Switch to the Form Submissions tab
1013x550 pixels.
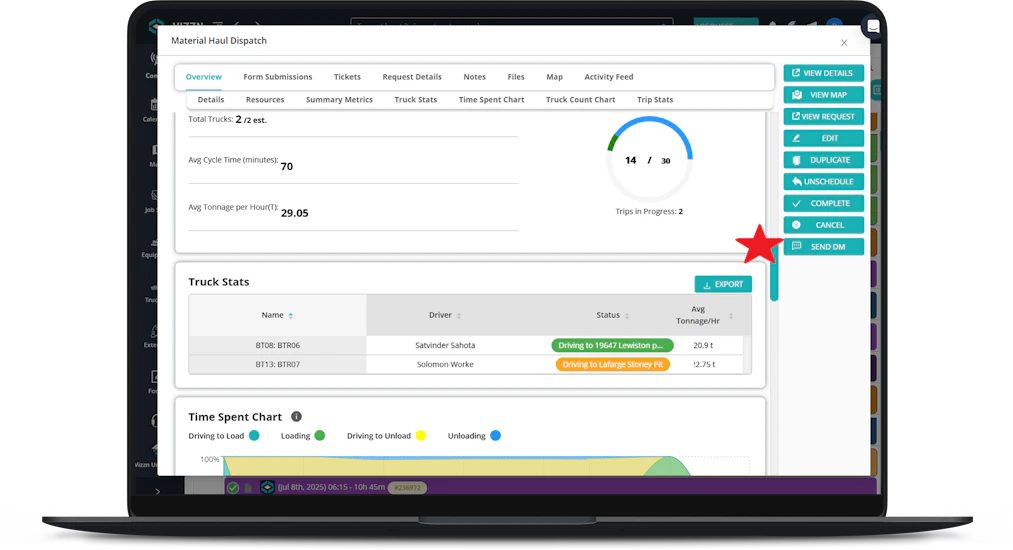point(278,77)
